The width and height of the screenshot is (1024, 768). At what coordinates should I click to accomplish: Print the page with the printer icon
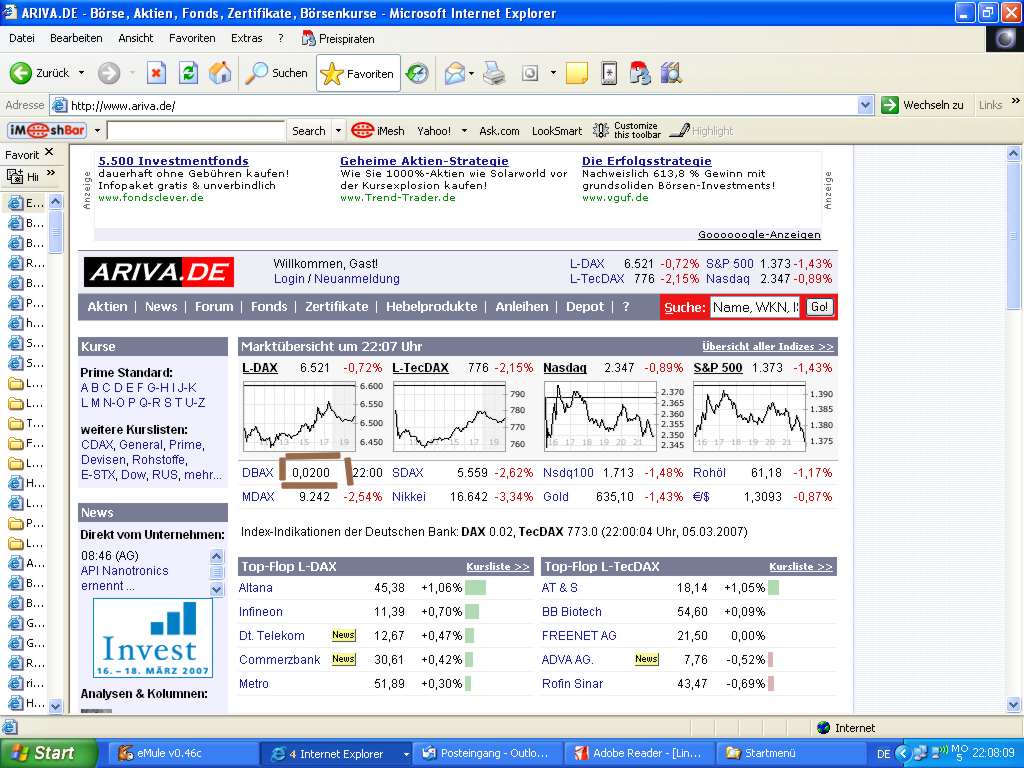pyautogui.click(x=494, y=73)
